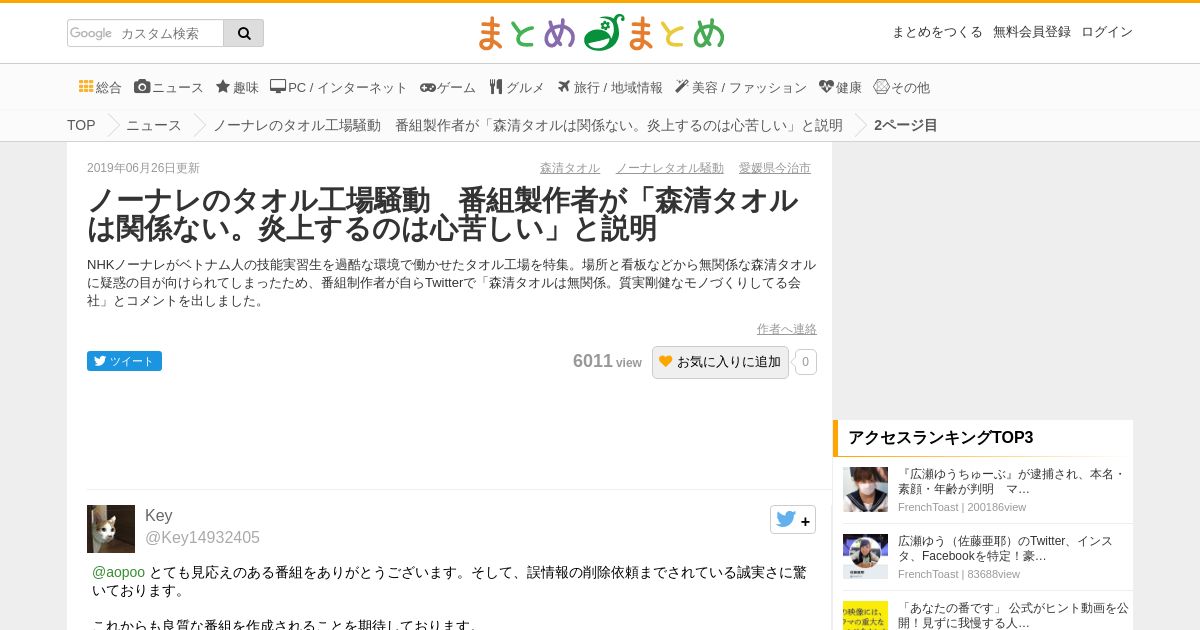Screen dimensions: 1200x630
Task: Open the @aopoo mention link
Action: click(x=118, y=572)
